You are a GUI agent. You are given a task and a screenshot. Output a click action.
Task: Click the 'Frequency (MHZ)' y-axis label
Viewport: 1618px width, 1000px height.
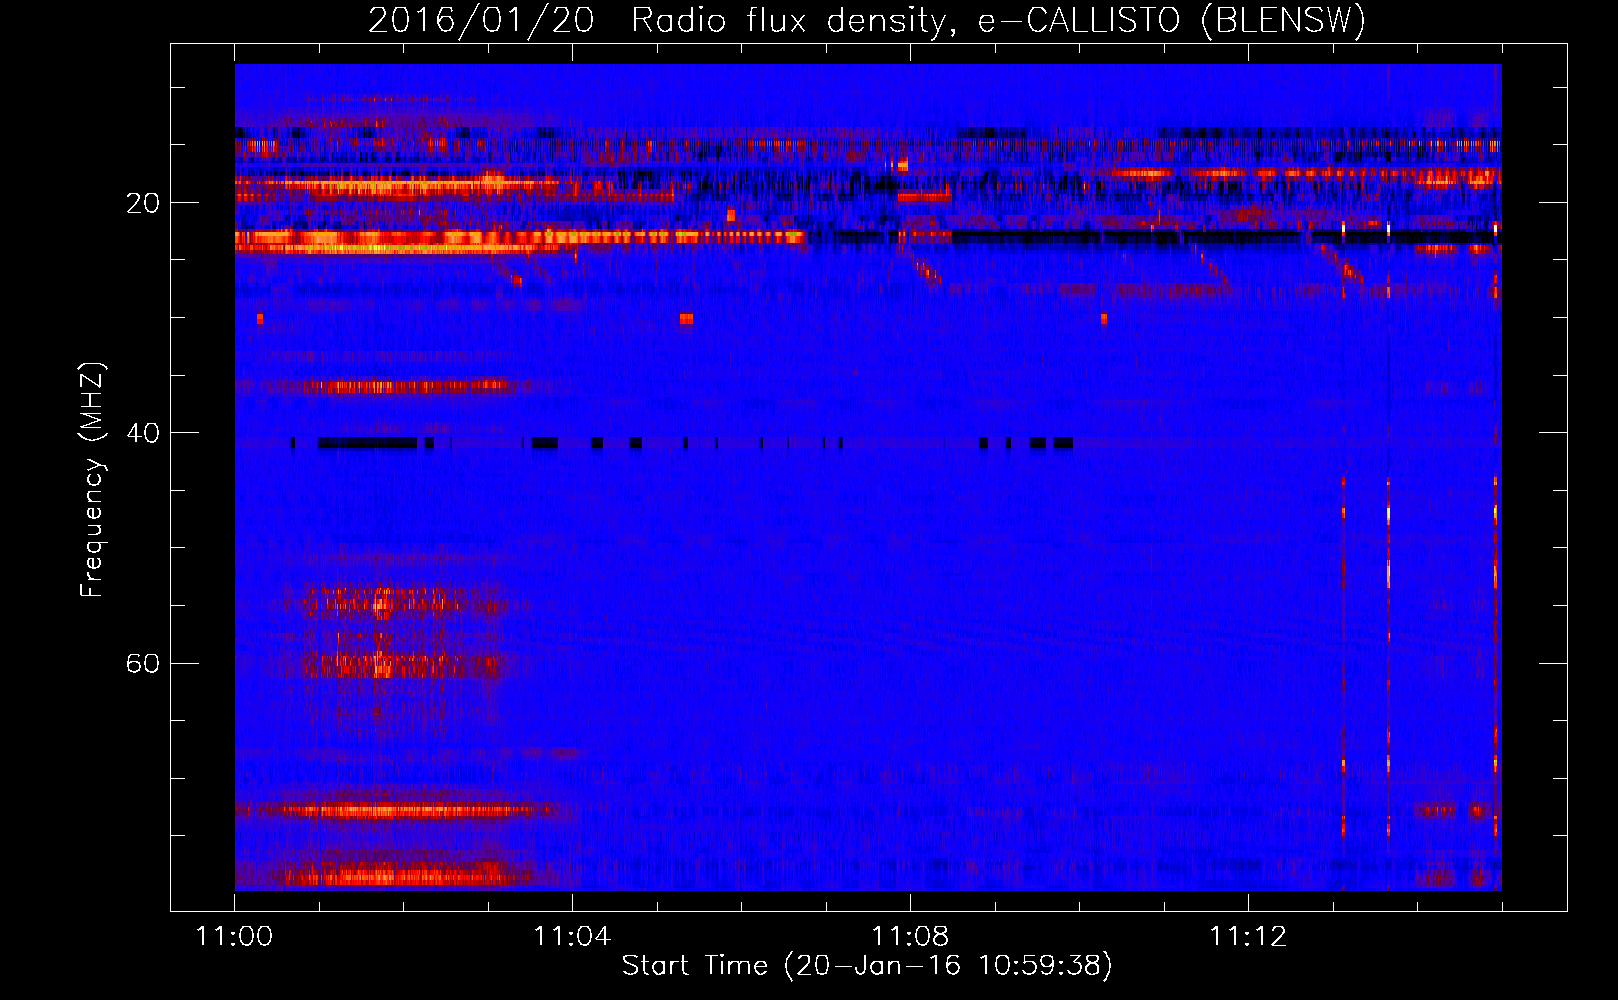92,480
